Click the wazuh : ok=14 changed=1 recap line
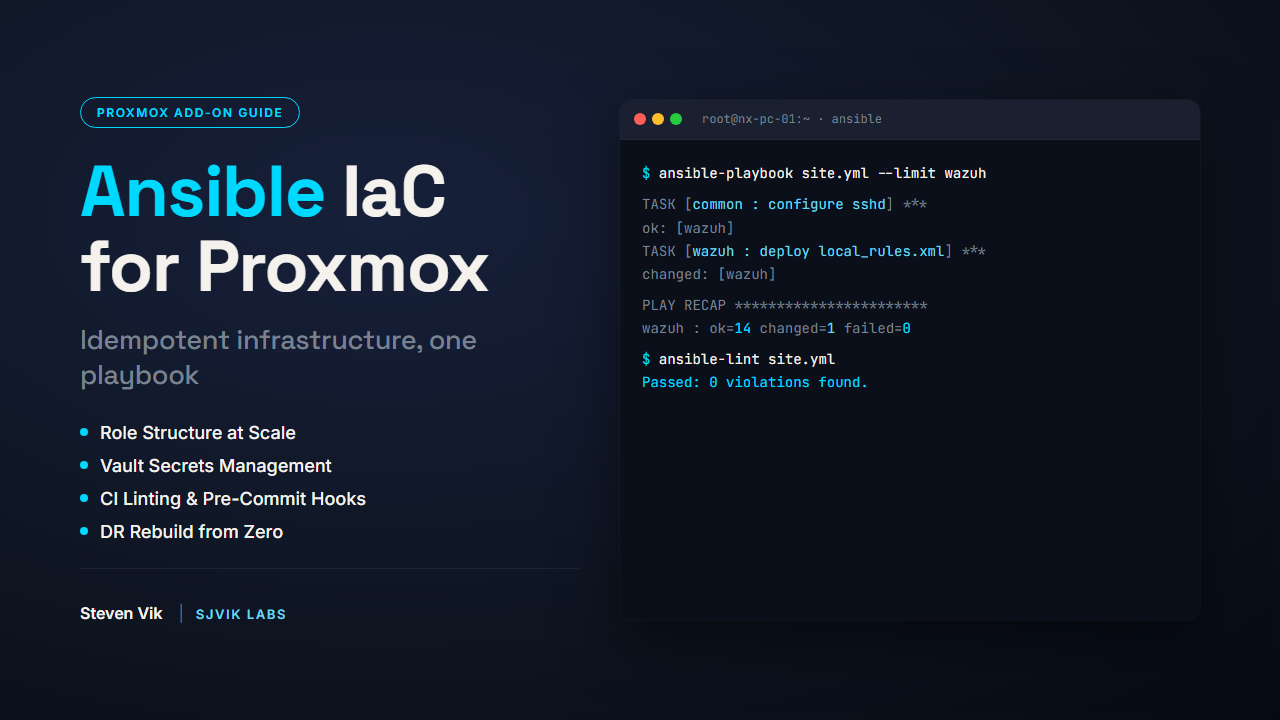1280x720 pixels. click(x=776, y=328)
